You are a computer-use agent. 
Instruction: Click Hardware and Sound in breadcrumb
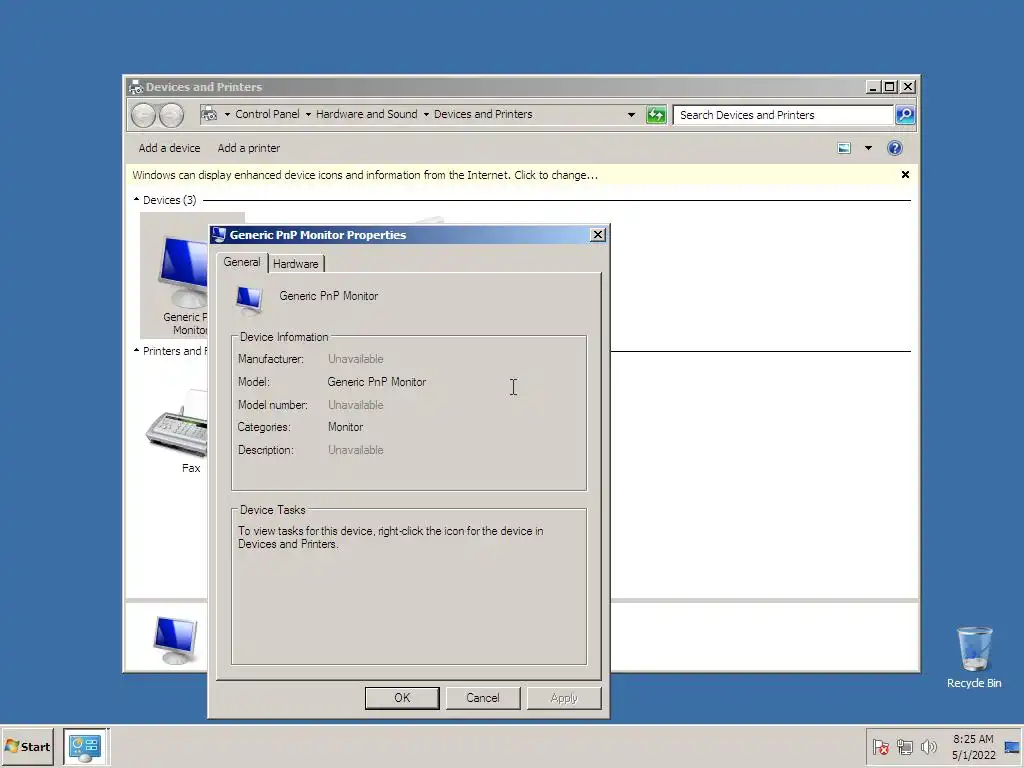(366, 114)
